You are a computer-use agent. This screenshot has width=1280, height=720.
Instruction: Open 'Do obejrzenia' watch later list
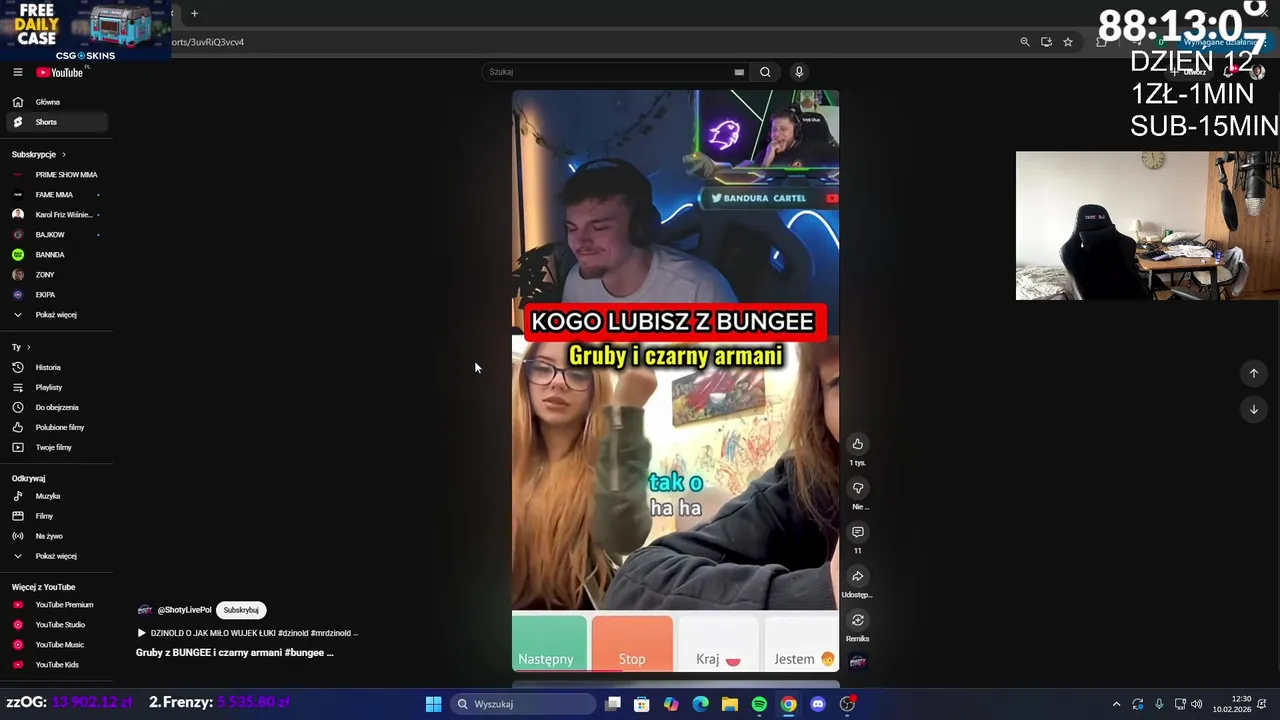[x=56, y=407]
